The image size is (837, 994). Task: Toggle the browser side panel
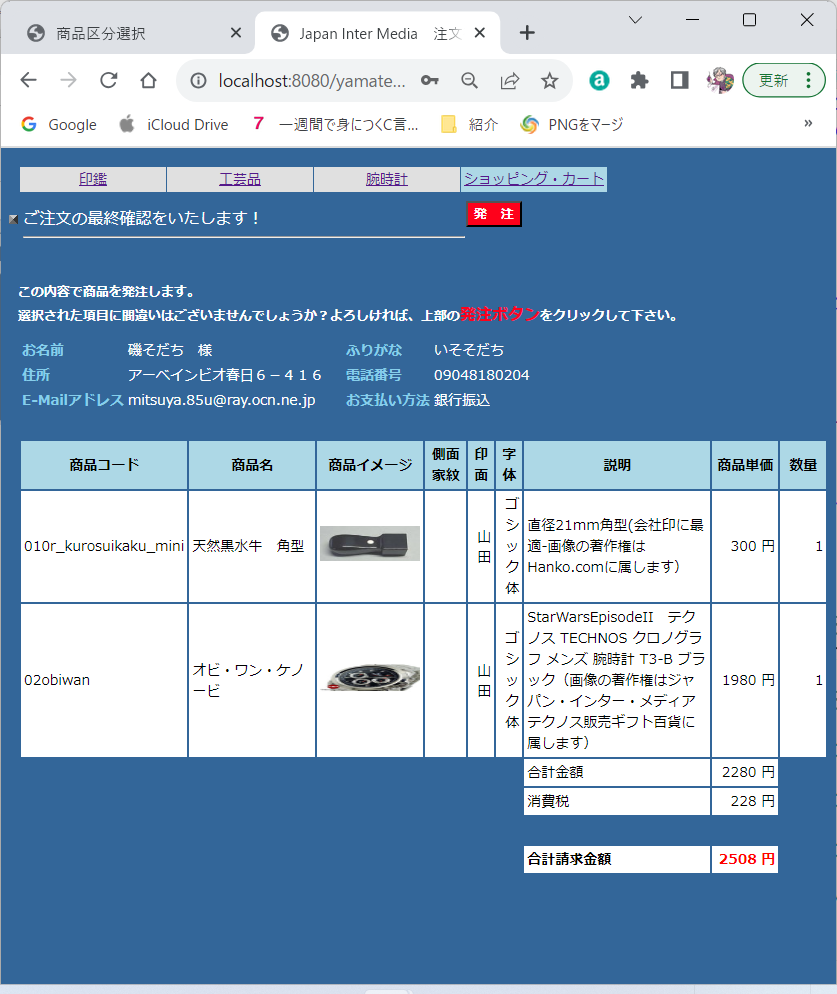679,81
